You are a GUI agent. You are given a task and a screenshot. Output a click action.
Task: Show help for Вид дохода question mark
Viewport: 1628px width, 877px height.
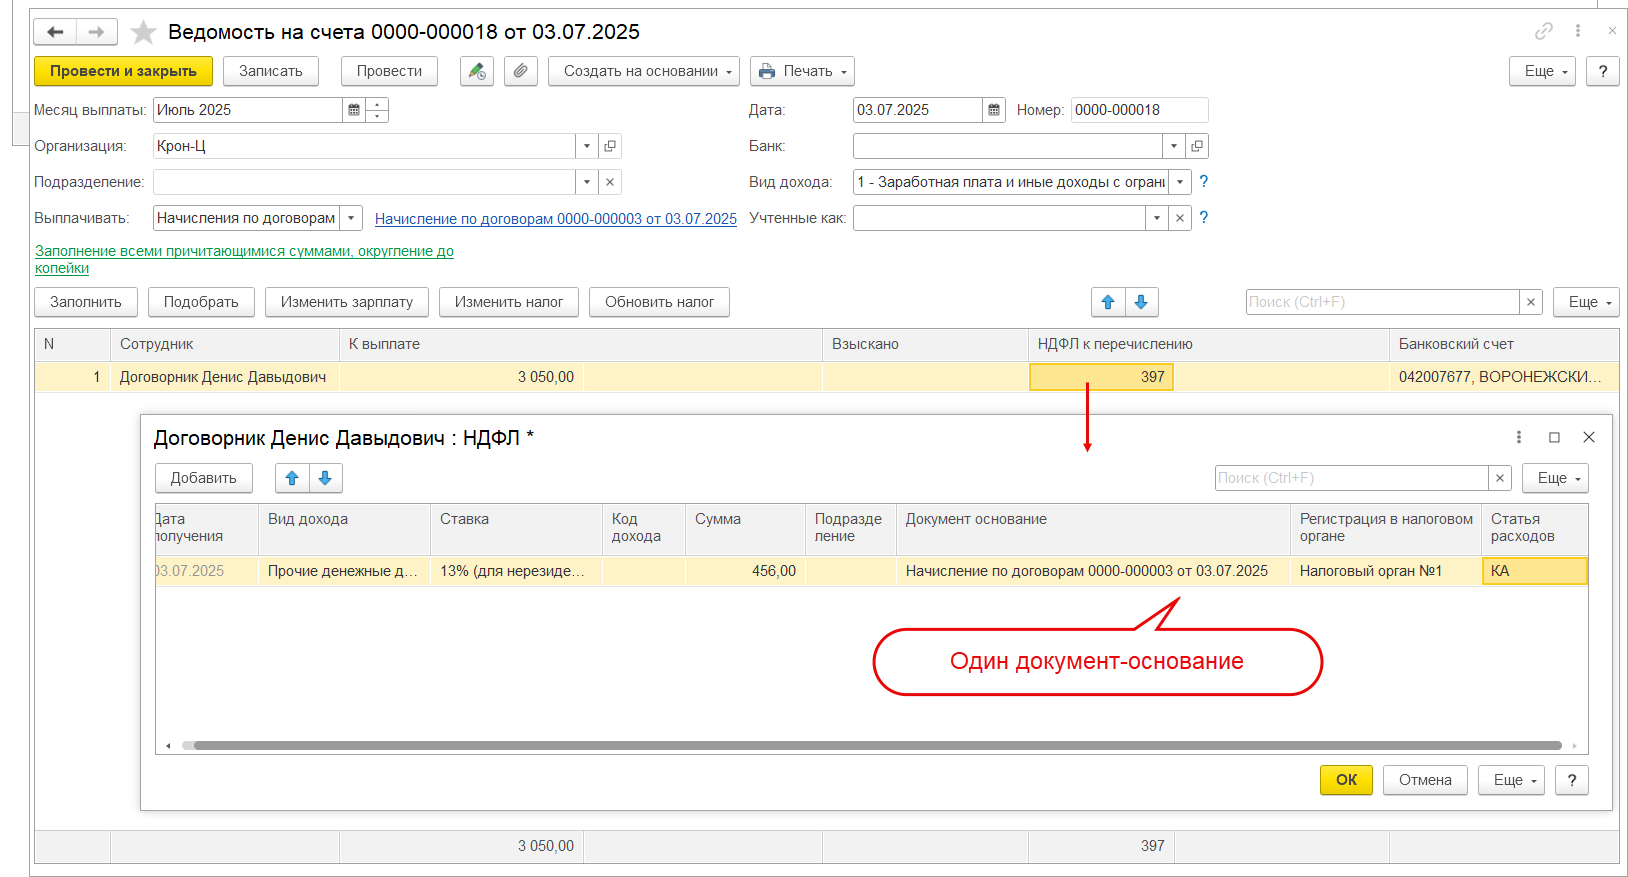1204,181
